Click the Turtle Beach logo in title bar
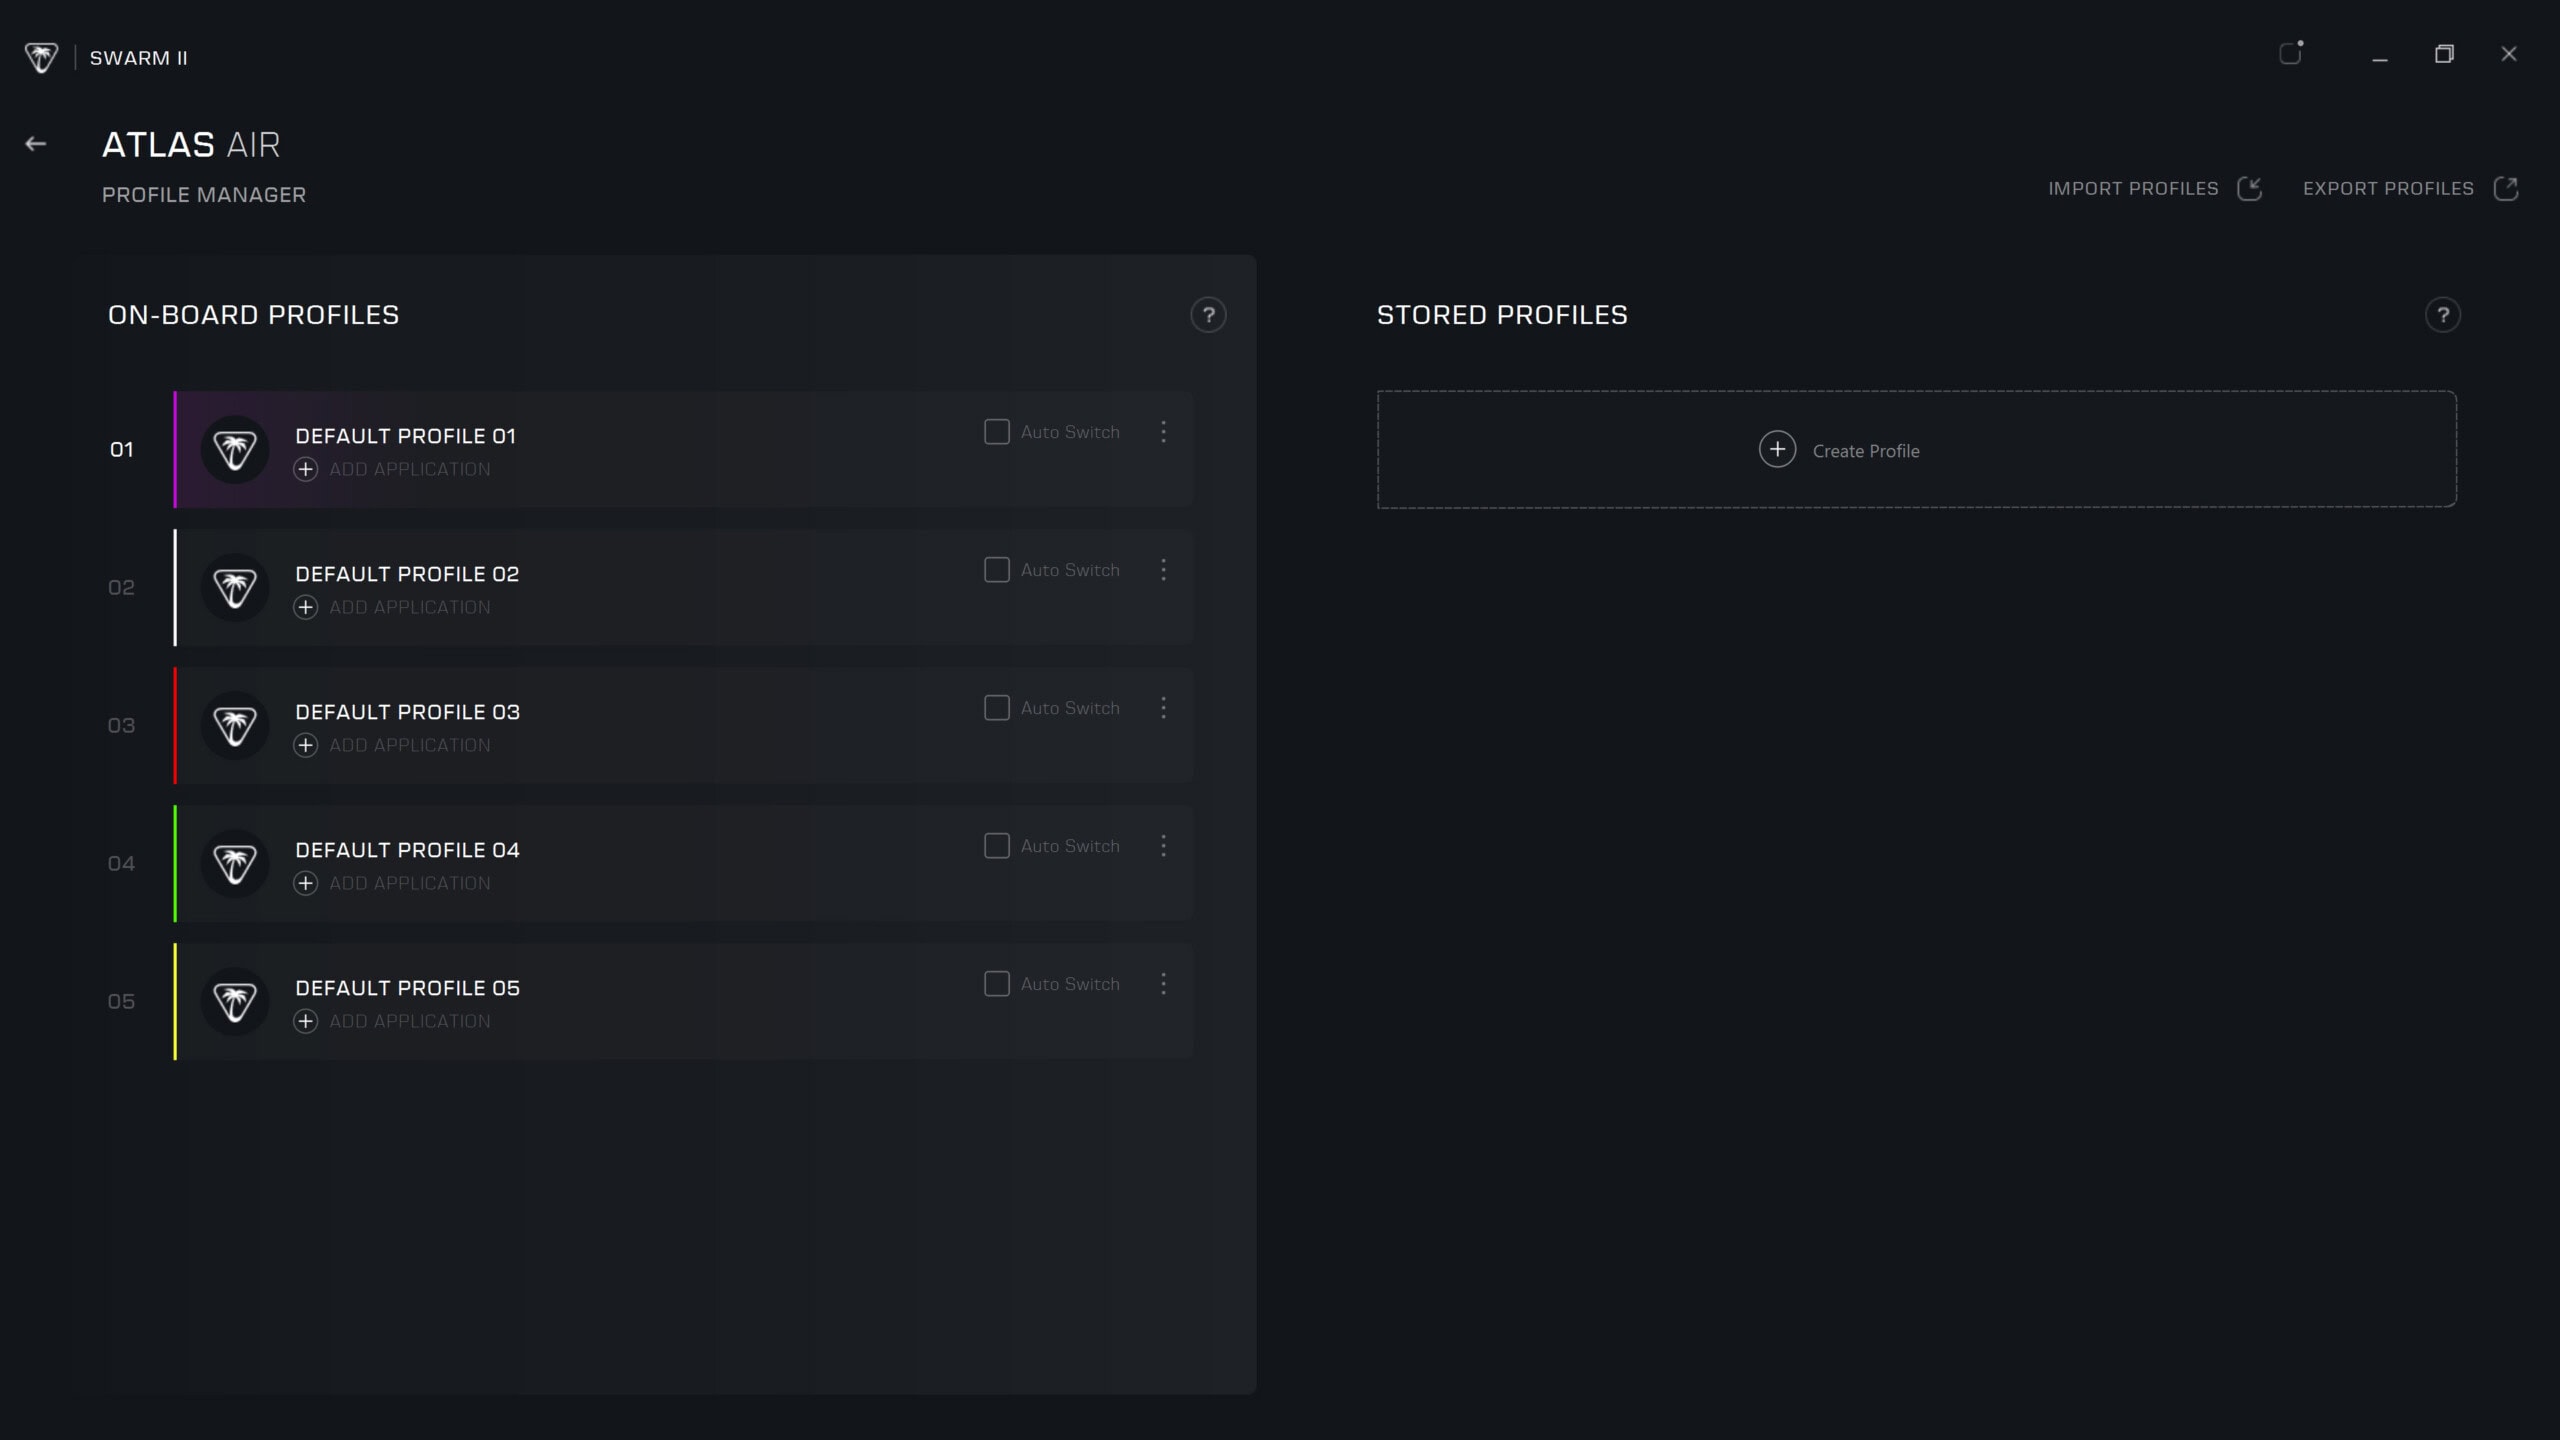Viewport: 2560px width, 1440px height. [41, 57]
